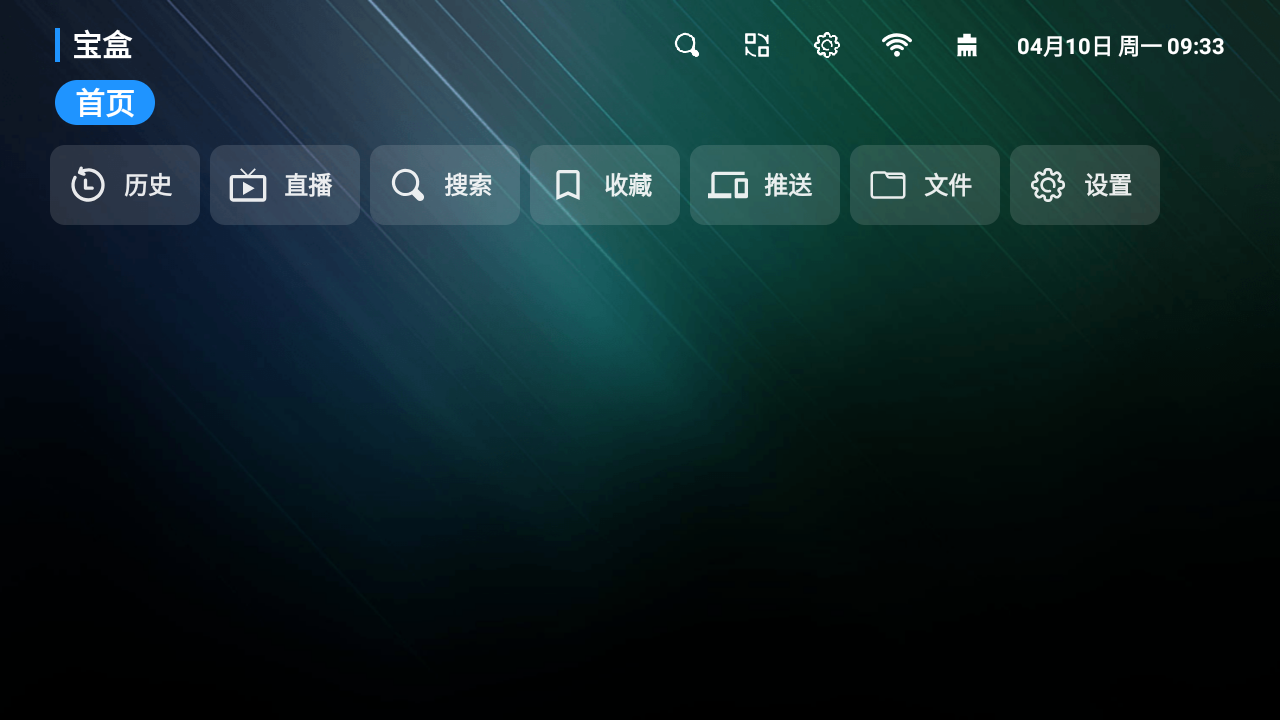Click the broom cache-clean icon
Viewport: 1280px width, 720px height.
[967, 45]
